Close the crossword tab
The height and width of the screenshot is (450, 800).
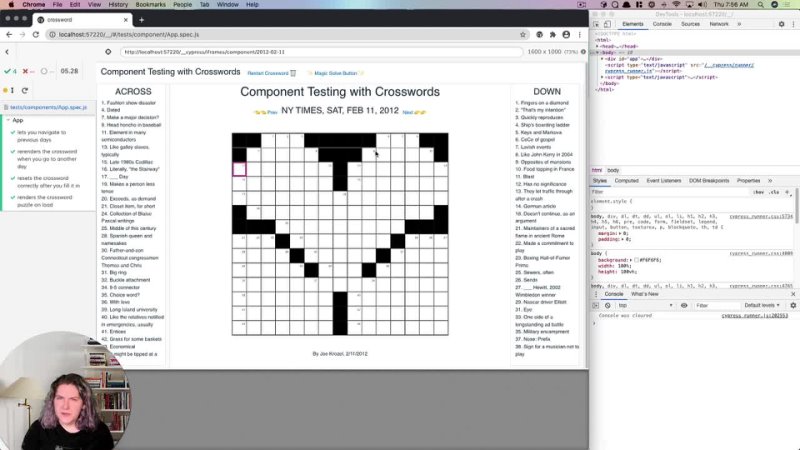click(x=126, y=20)
